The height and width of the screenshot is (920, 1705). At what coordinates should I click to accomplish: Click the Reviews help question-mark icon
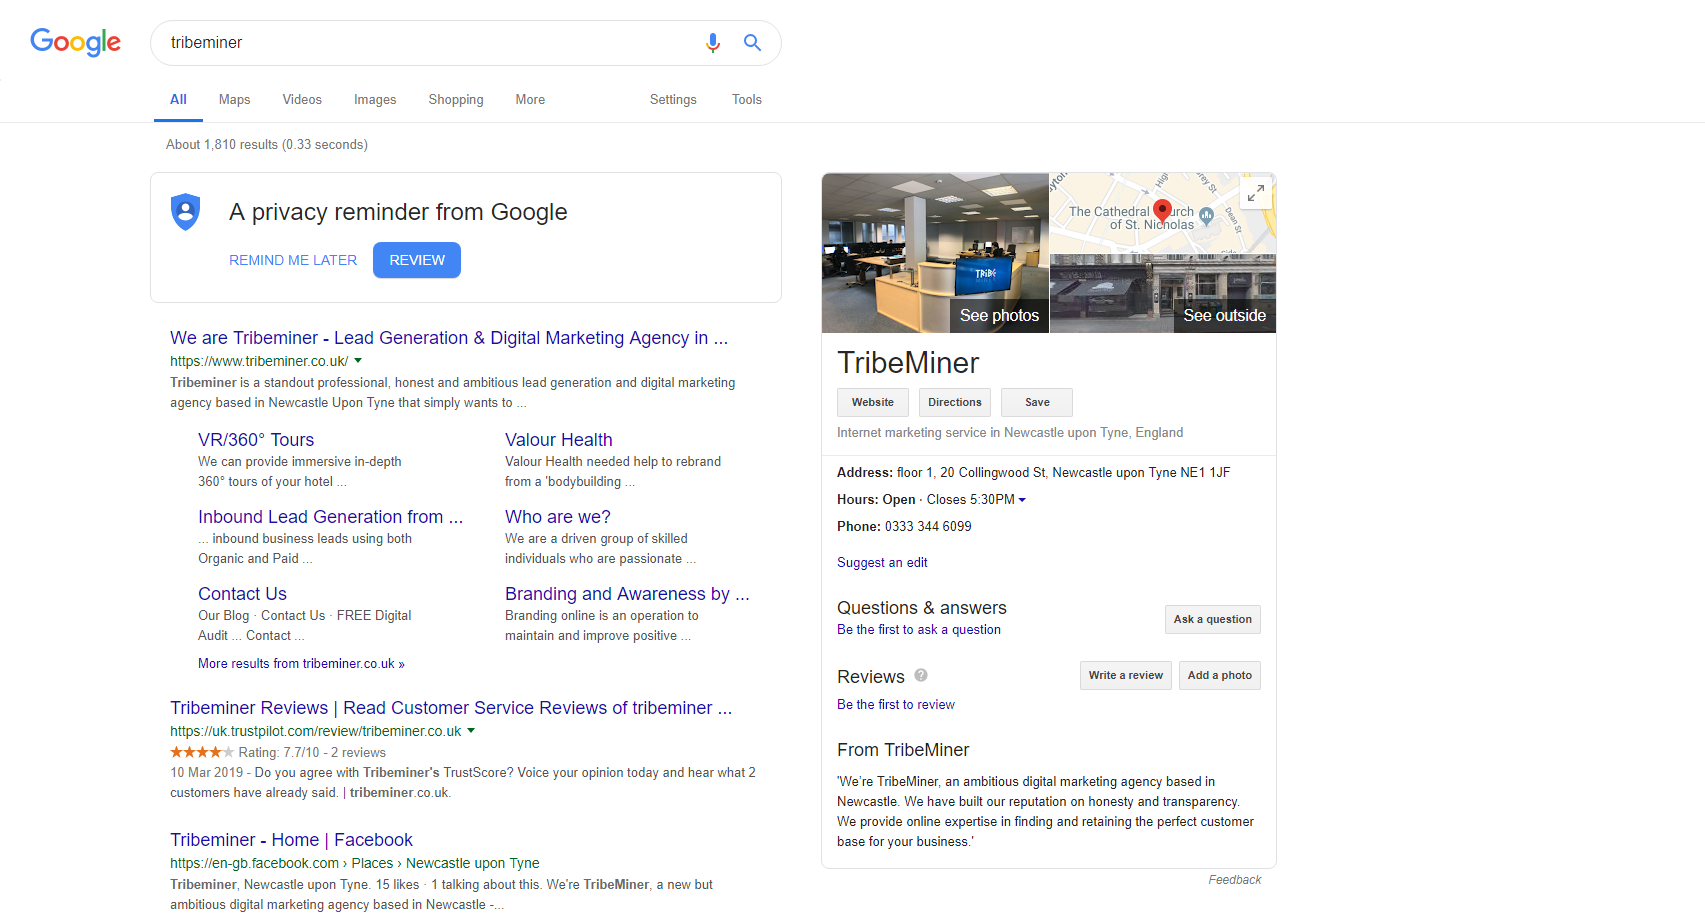(921, 675)
